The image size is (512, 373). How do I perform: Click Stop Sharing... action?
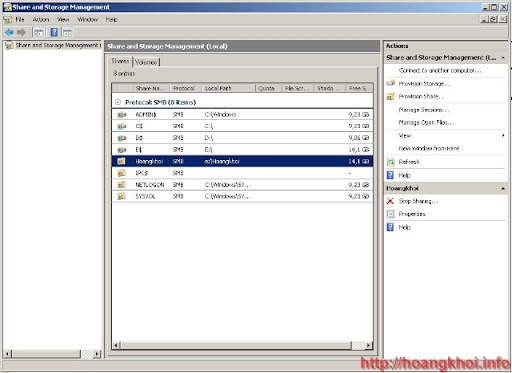(418, 201)
